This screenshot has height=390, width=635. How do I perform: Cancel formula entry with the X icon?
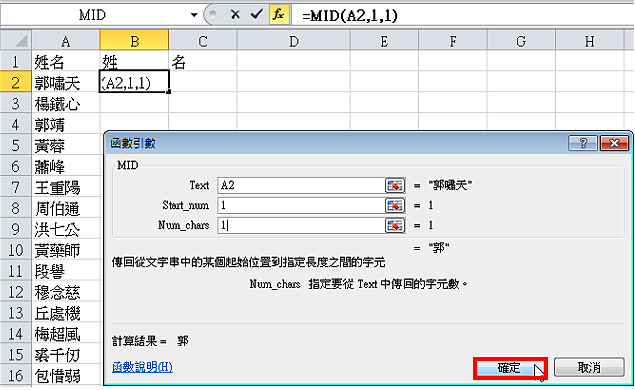(x=235, y=15)
